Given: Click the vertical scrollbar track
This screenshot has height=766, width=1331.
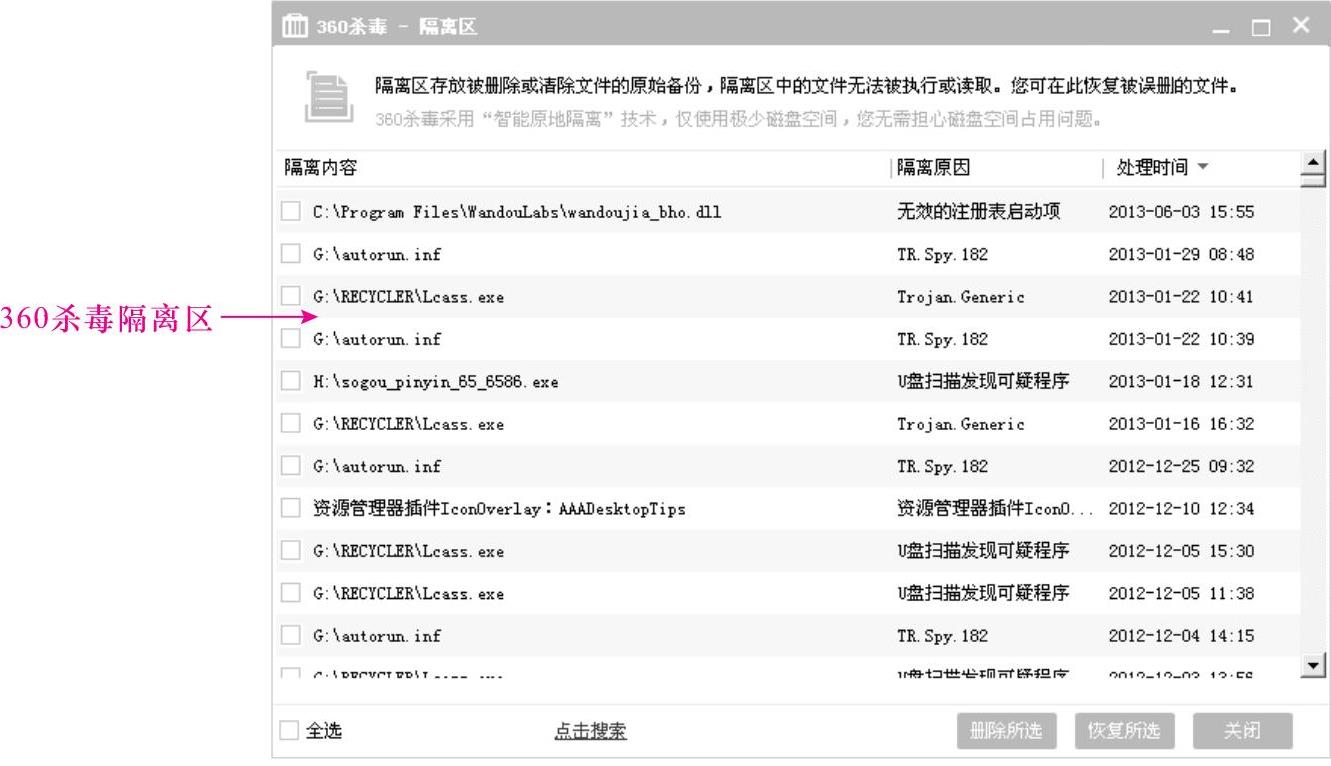Looking at the screenshot, I should (x=1312, y=420).
